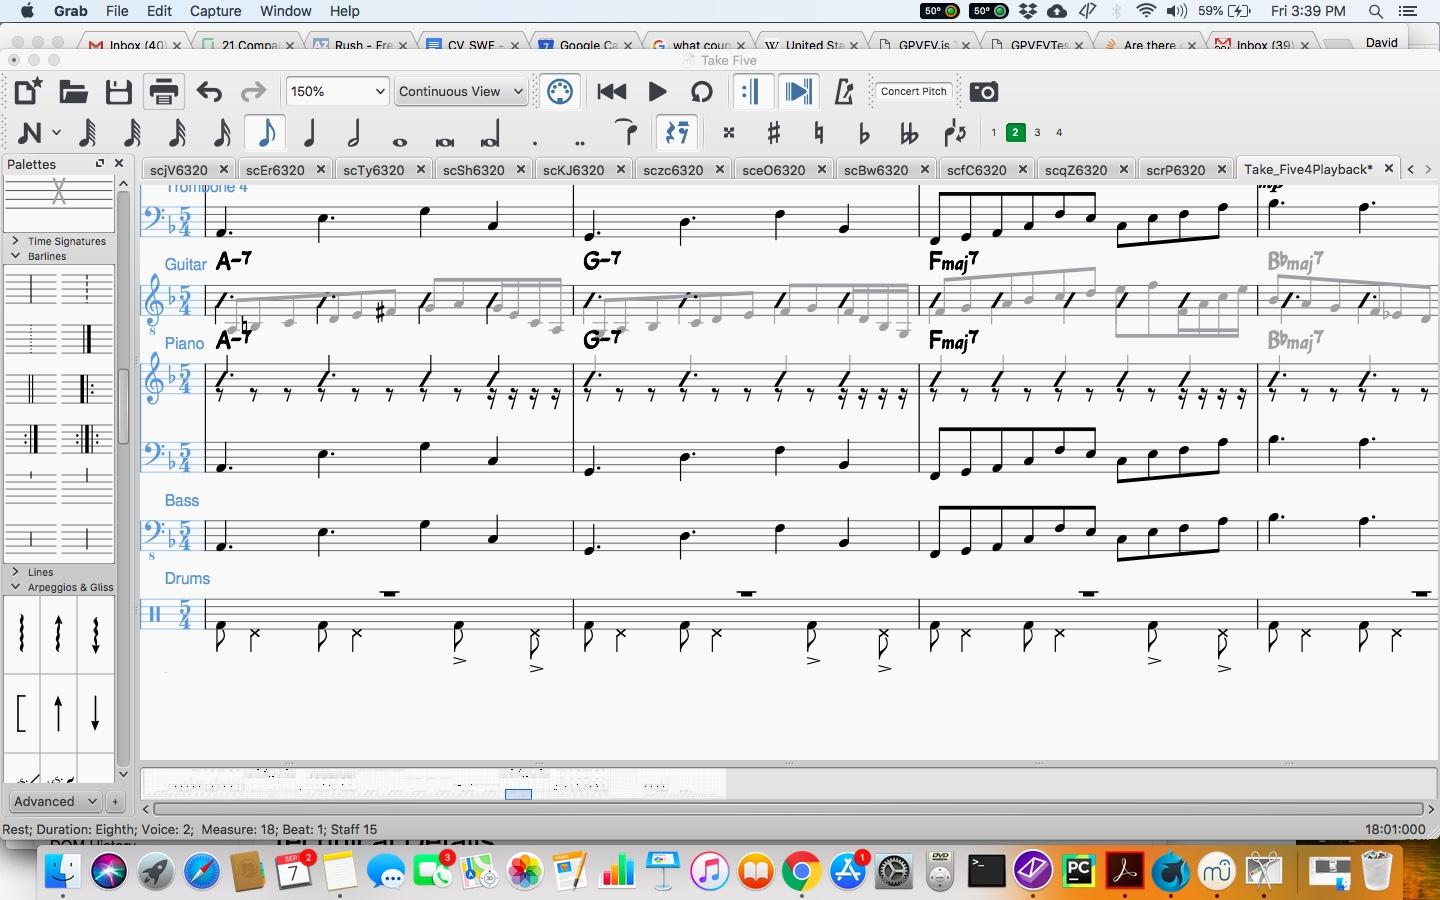Viewport: 1440px width, 900px height.
Task: Open the Advanced workspace dropdown
Action: click(55, 801)
